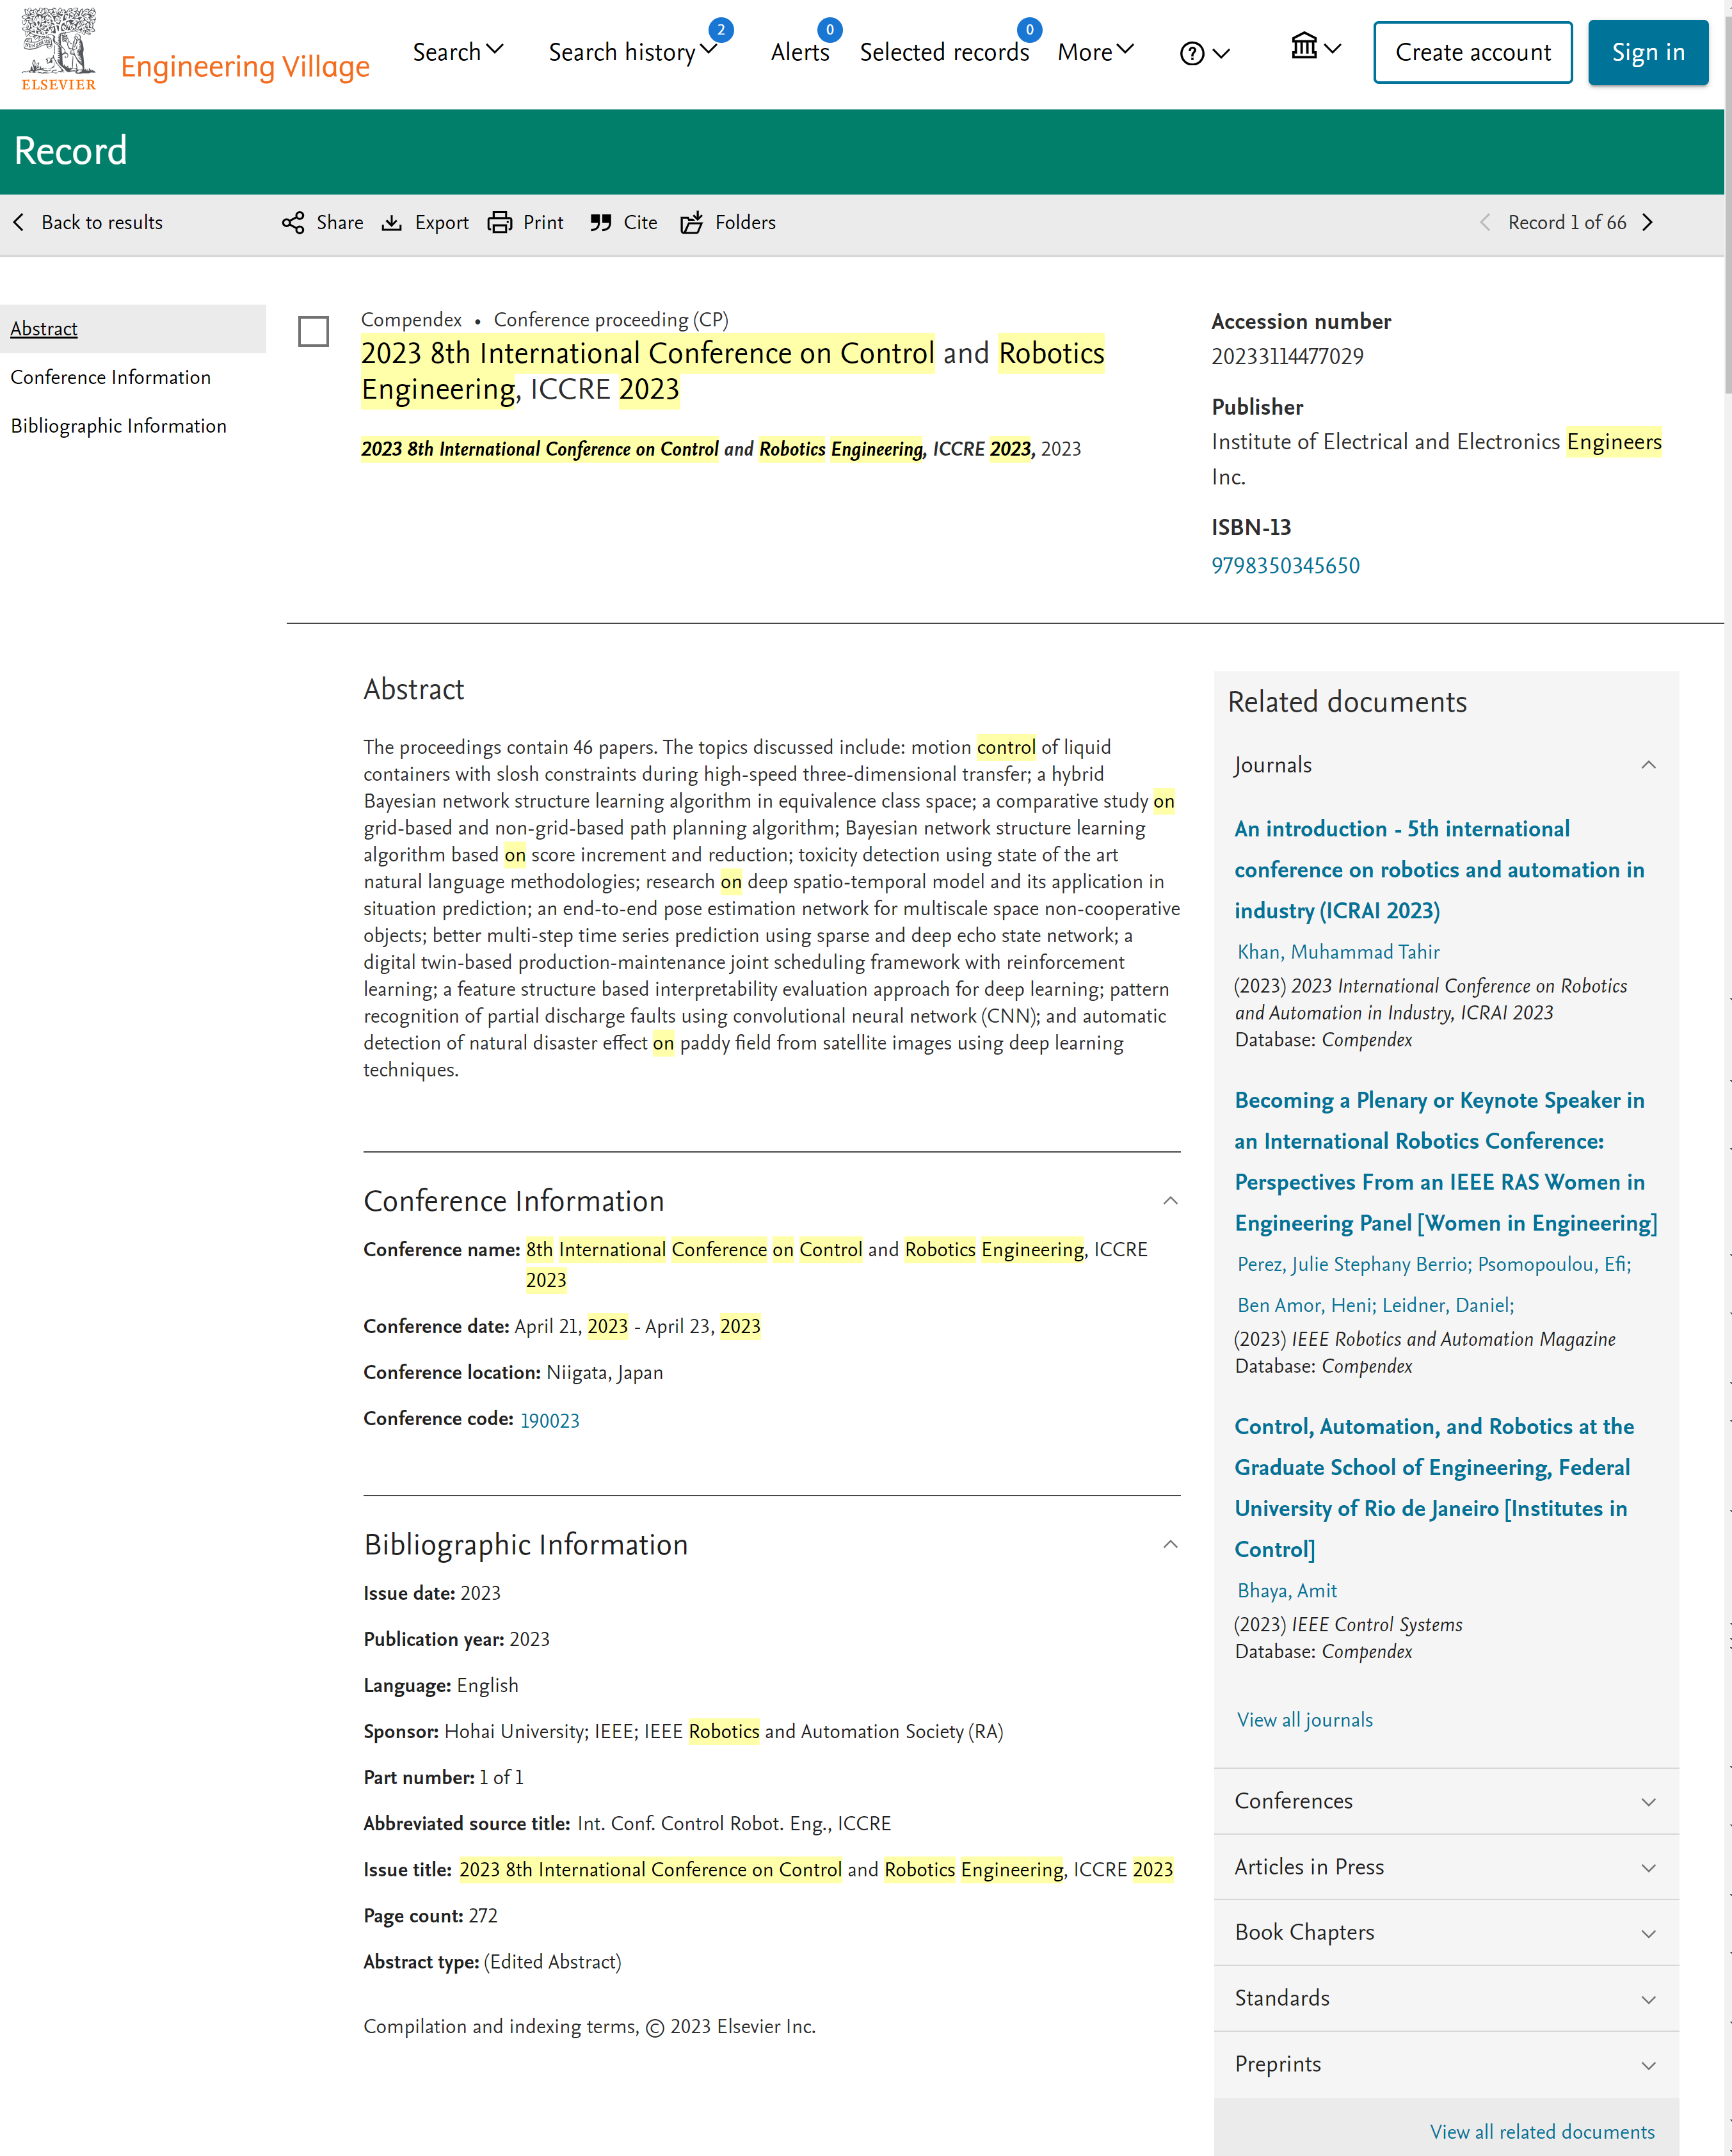
Task: Click the Folders icon
Action: (x=692, y=222)
